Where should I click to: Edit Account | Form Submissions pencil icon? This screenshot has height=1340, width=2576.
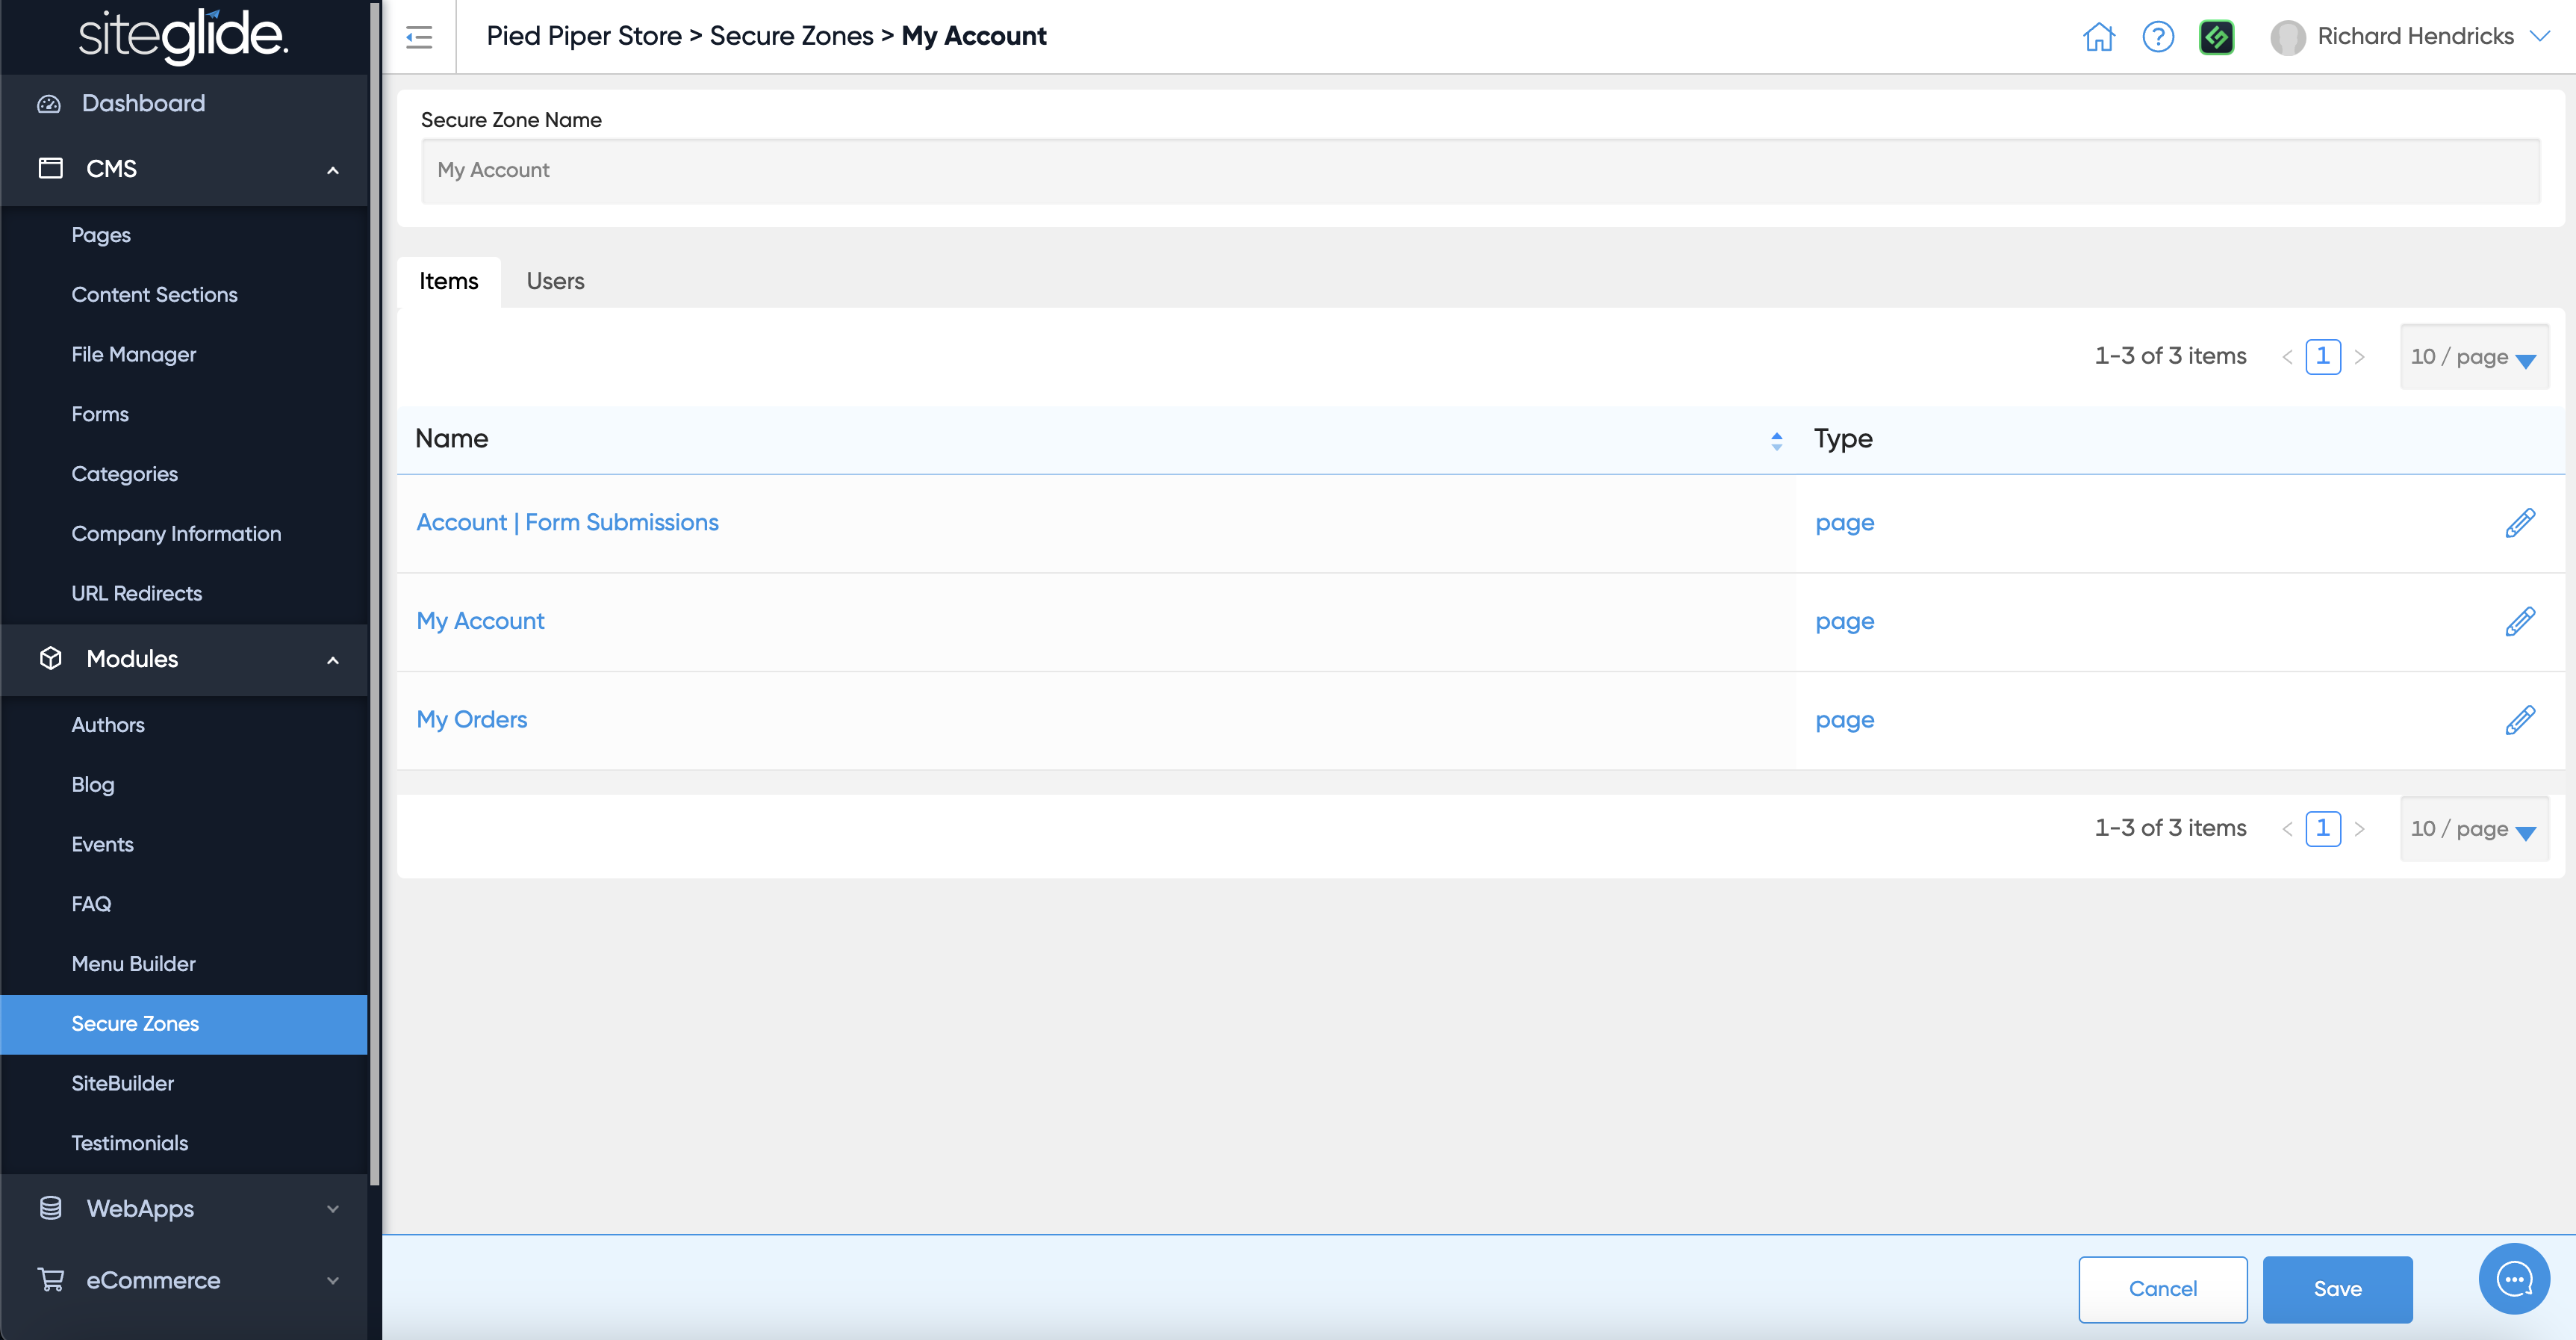click(x=2519, y=522)
